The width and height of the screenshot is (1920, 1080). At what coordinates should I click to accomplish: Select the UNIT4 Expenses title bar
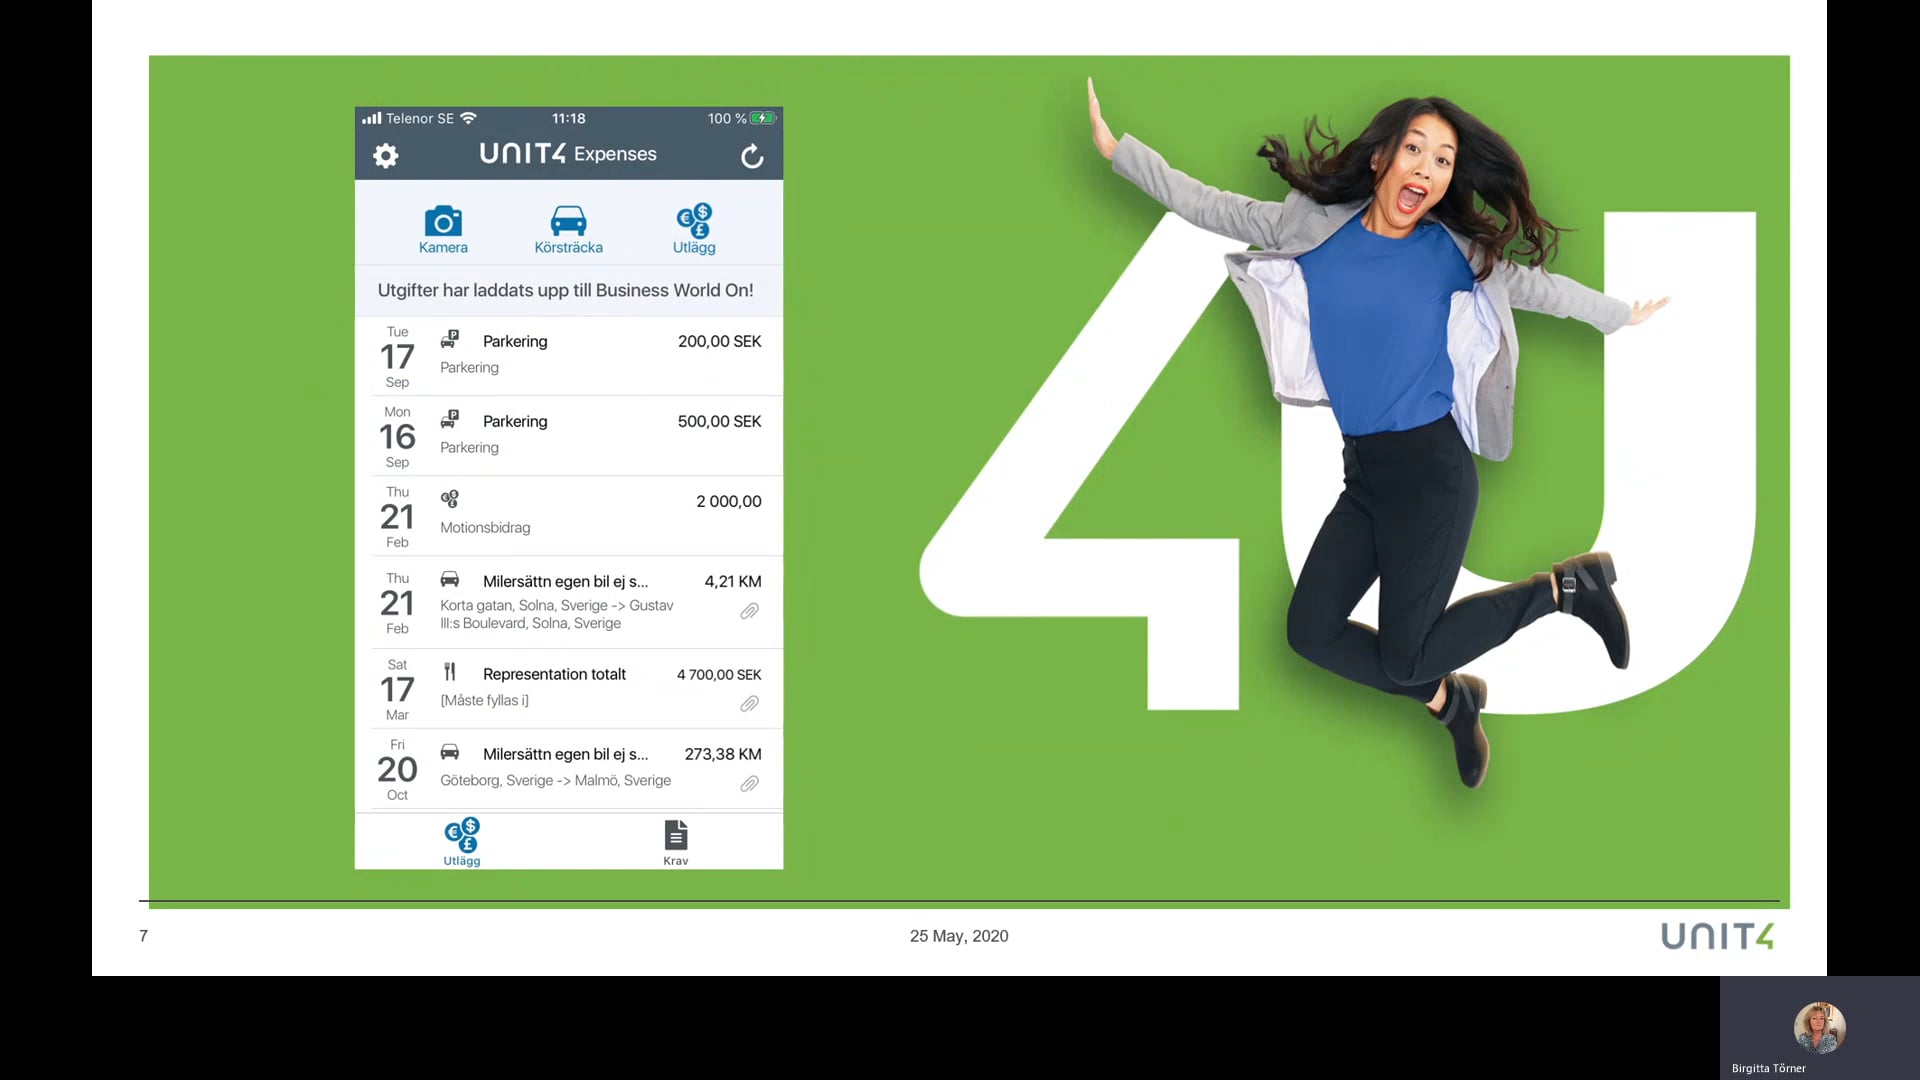click(x=567, y=154)
